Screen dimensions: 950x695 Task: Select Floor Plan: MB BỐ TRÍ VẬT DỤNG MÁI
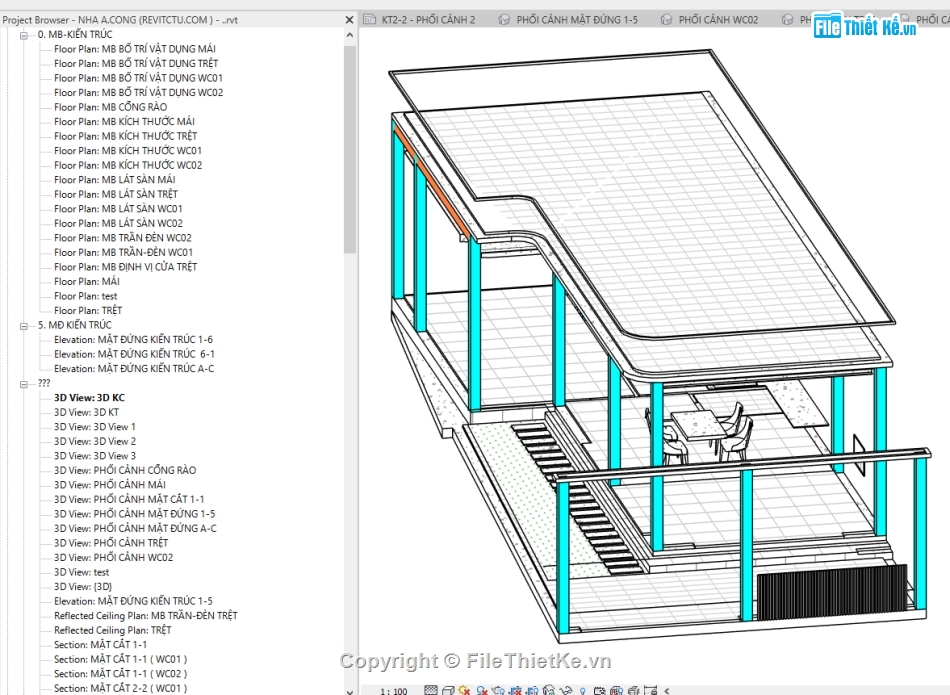point(135,48)
